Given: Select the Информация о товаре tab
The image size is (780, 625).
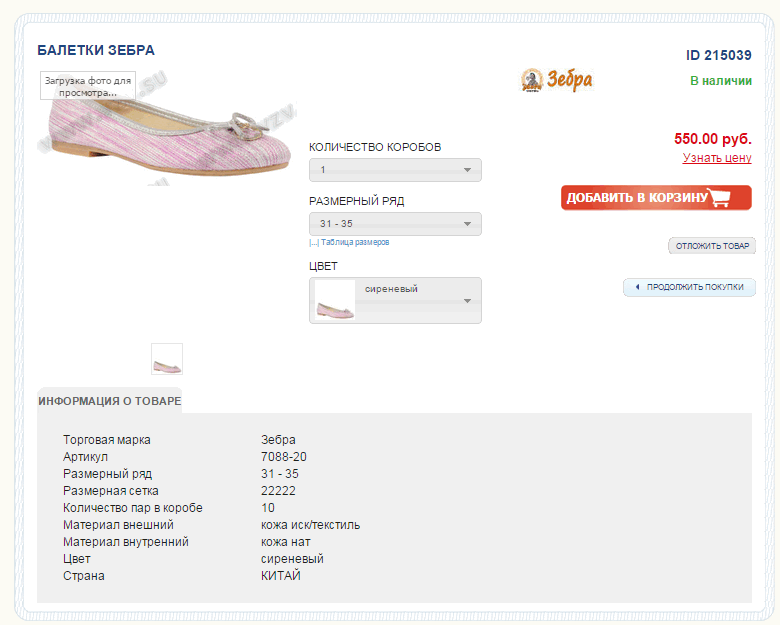Looking at the screenshot, I should (x=110, y=401).
